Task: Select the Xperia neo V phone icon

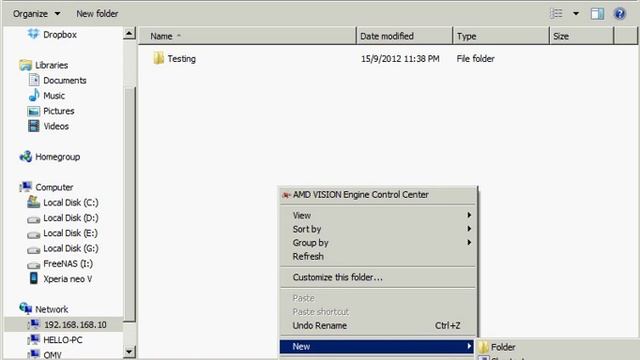Action: click(x=33, y=278)
